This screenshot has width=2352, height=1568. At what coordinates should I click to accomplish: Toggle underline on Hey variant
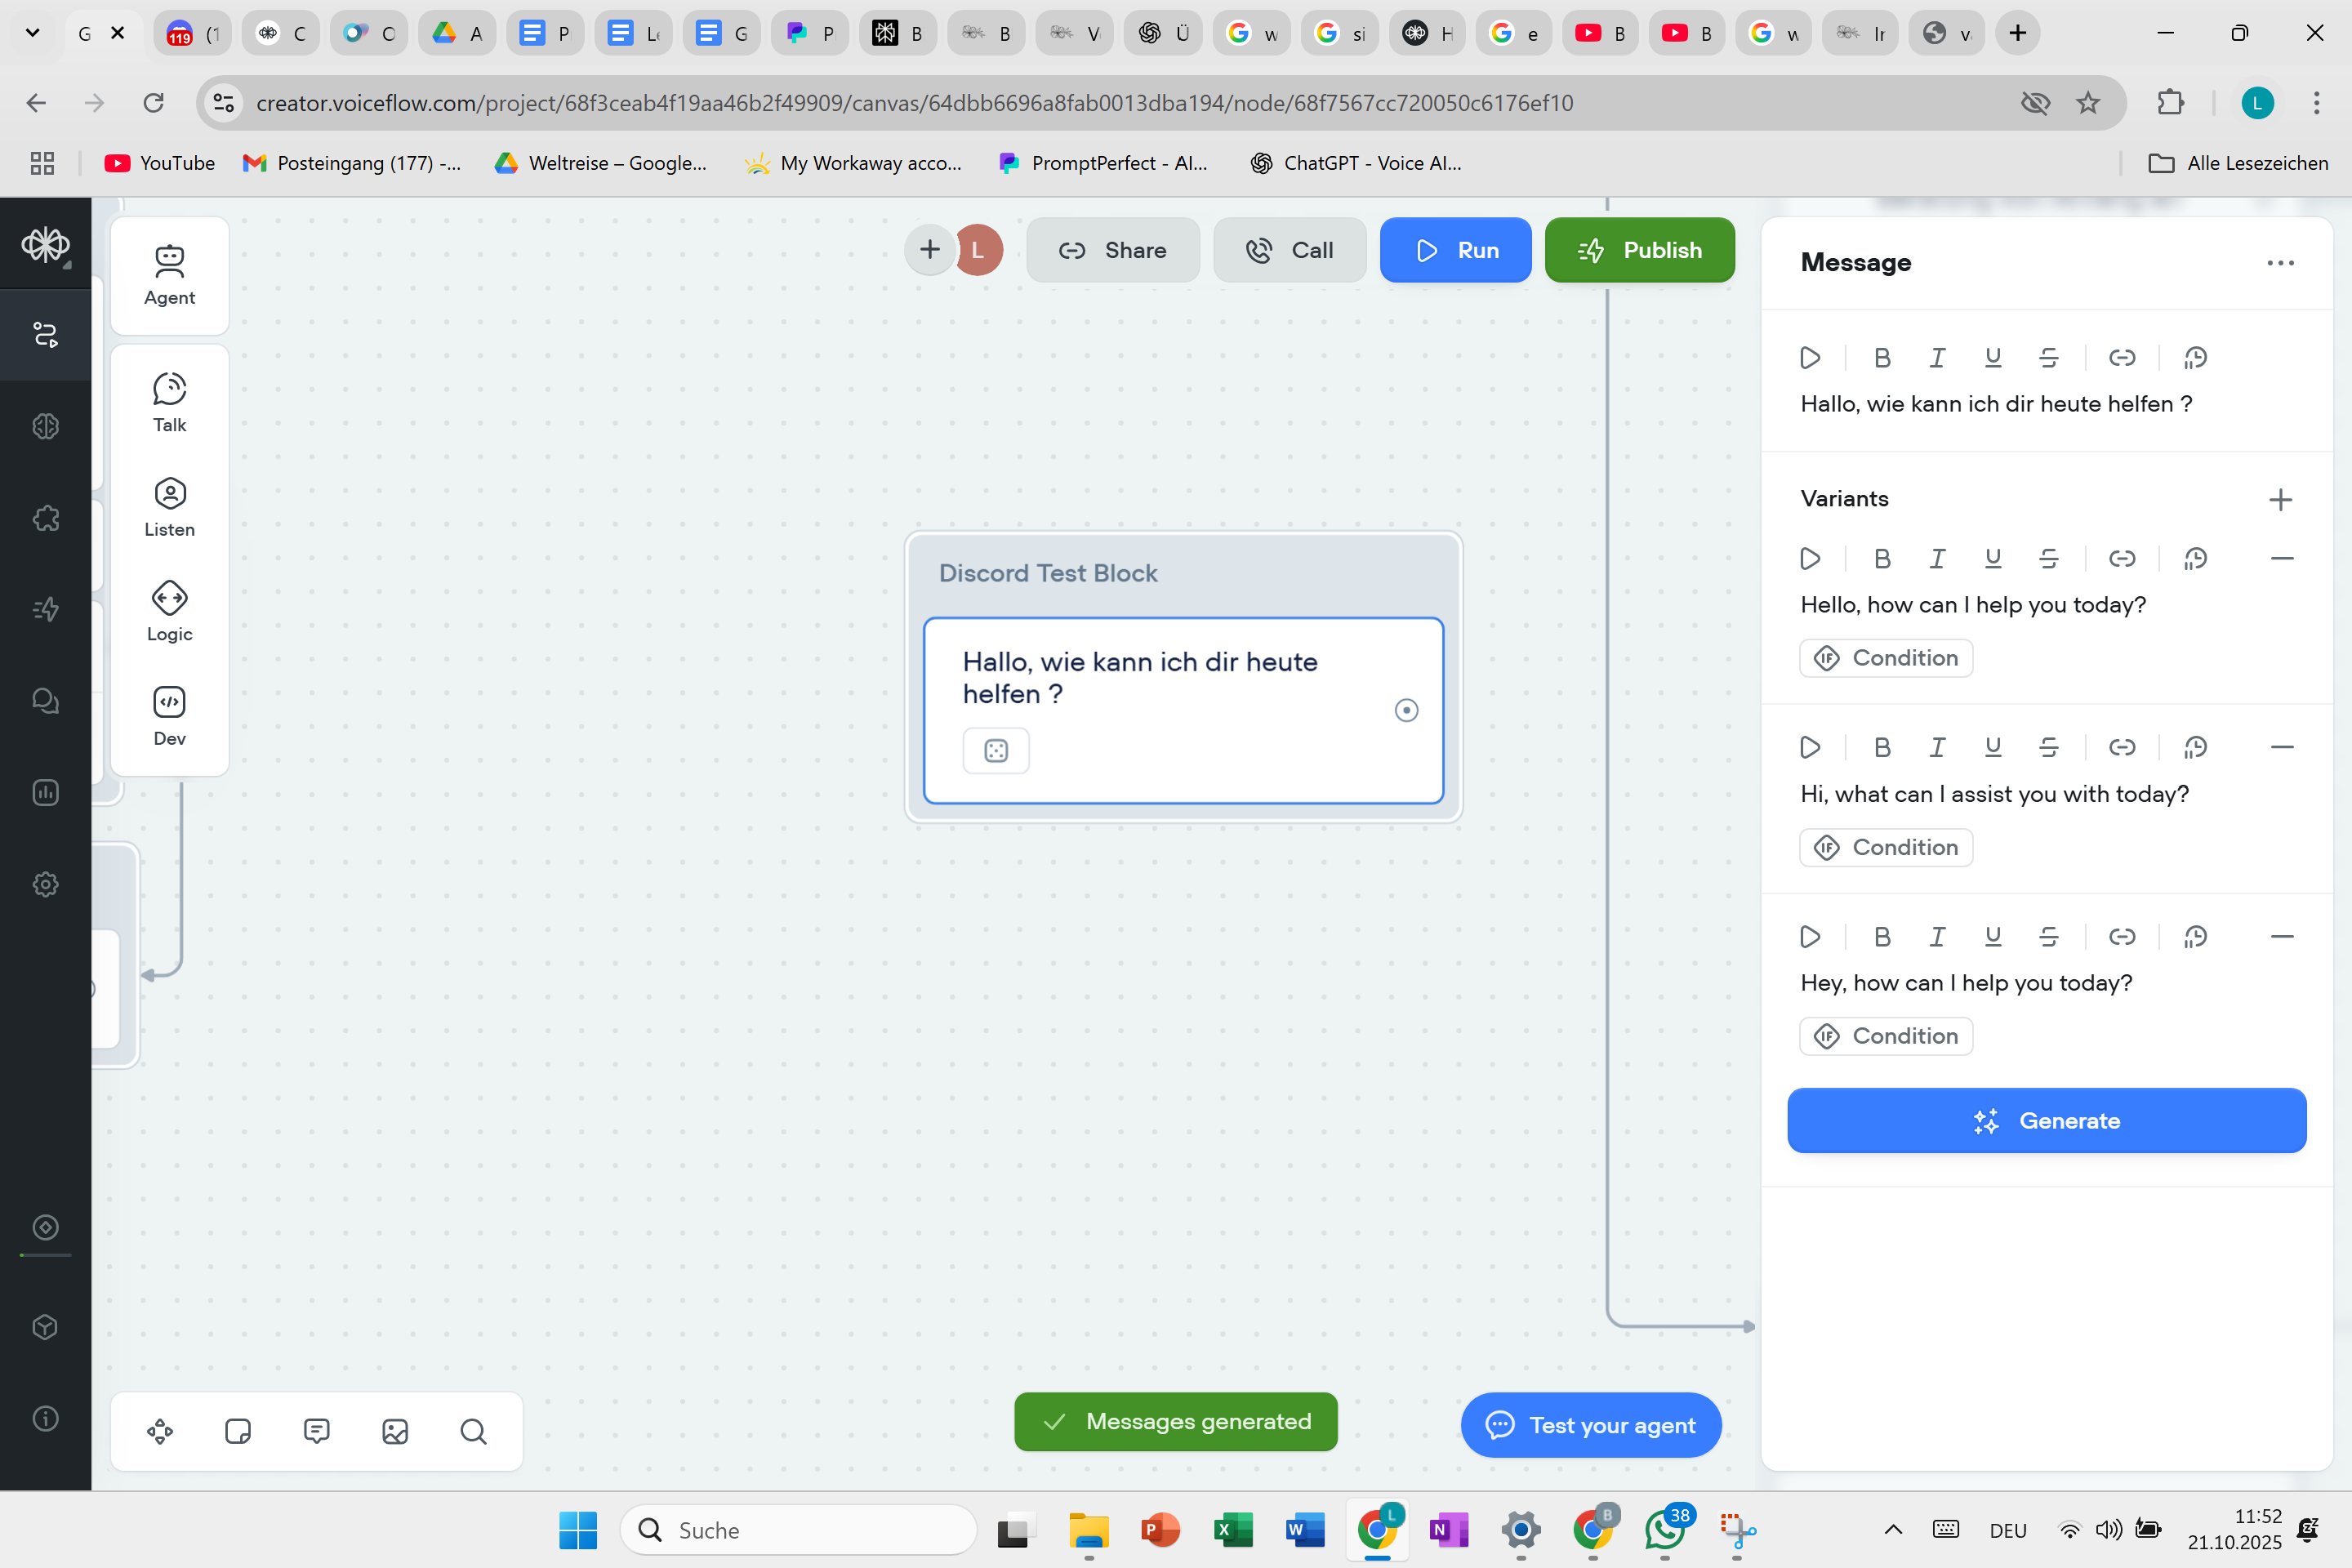[x=1992, y=937]
